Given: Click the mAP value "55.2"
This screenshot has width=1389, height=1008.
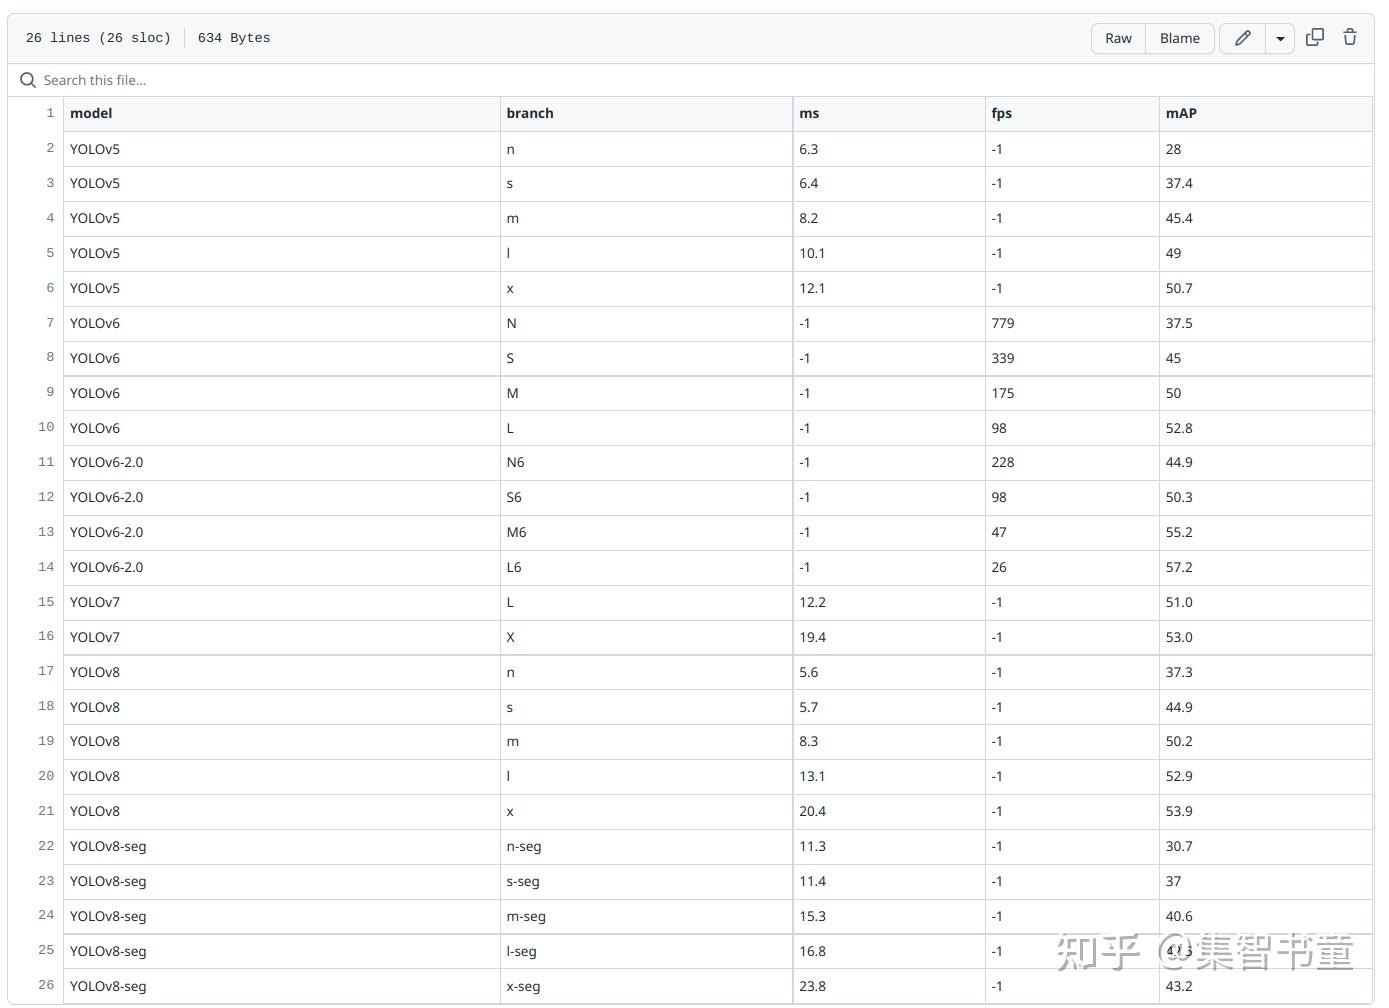Looking at the screenshot, I should pos(1179,532).
